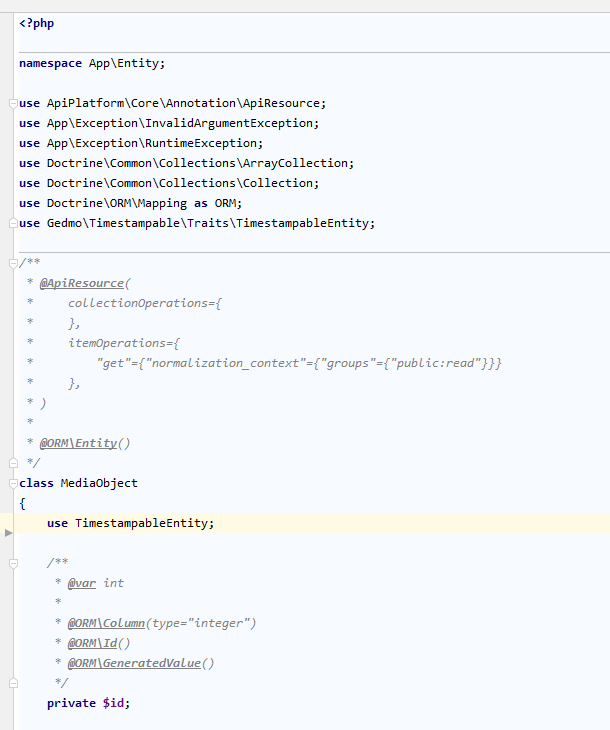Click use keyword in highlighted trait line
The height and width of the screenshot is (730, 610).
click(x=57, y=523)
